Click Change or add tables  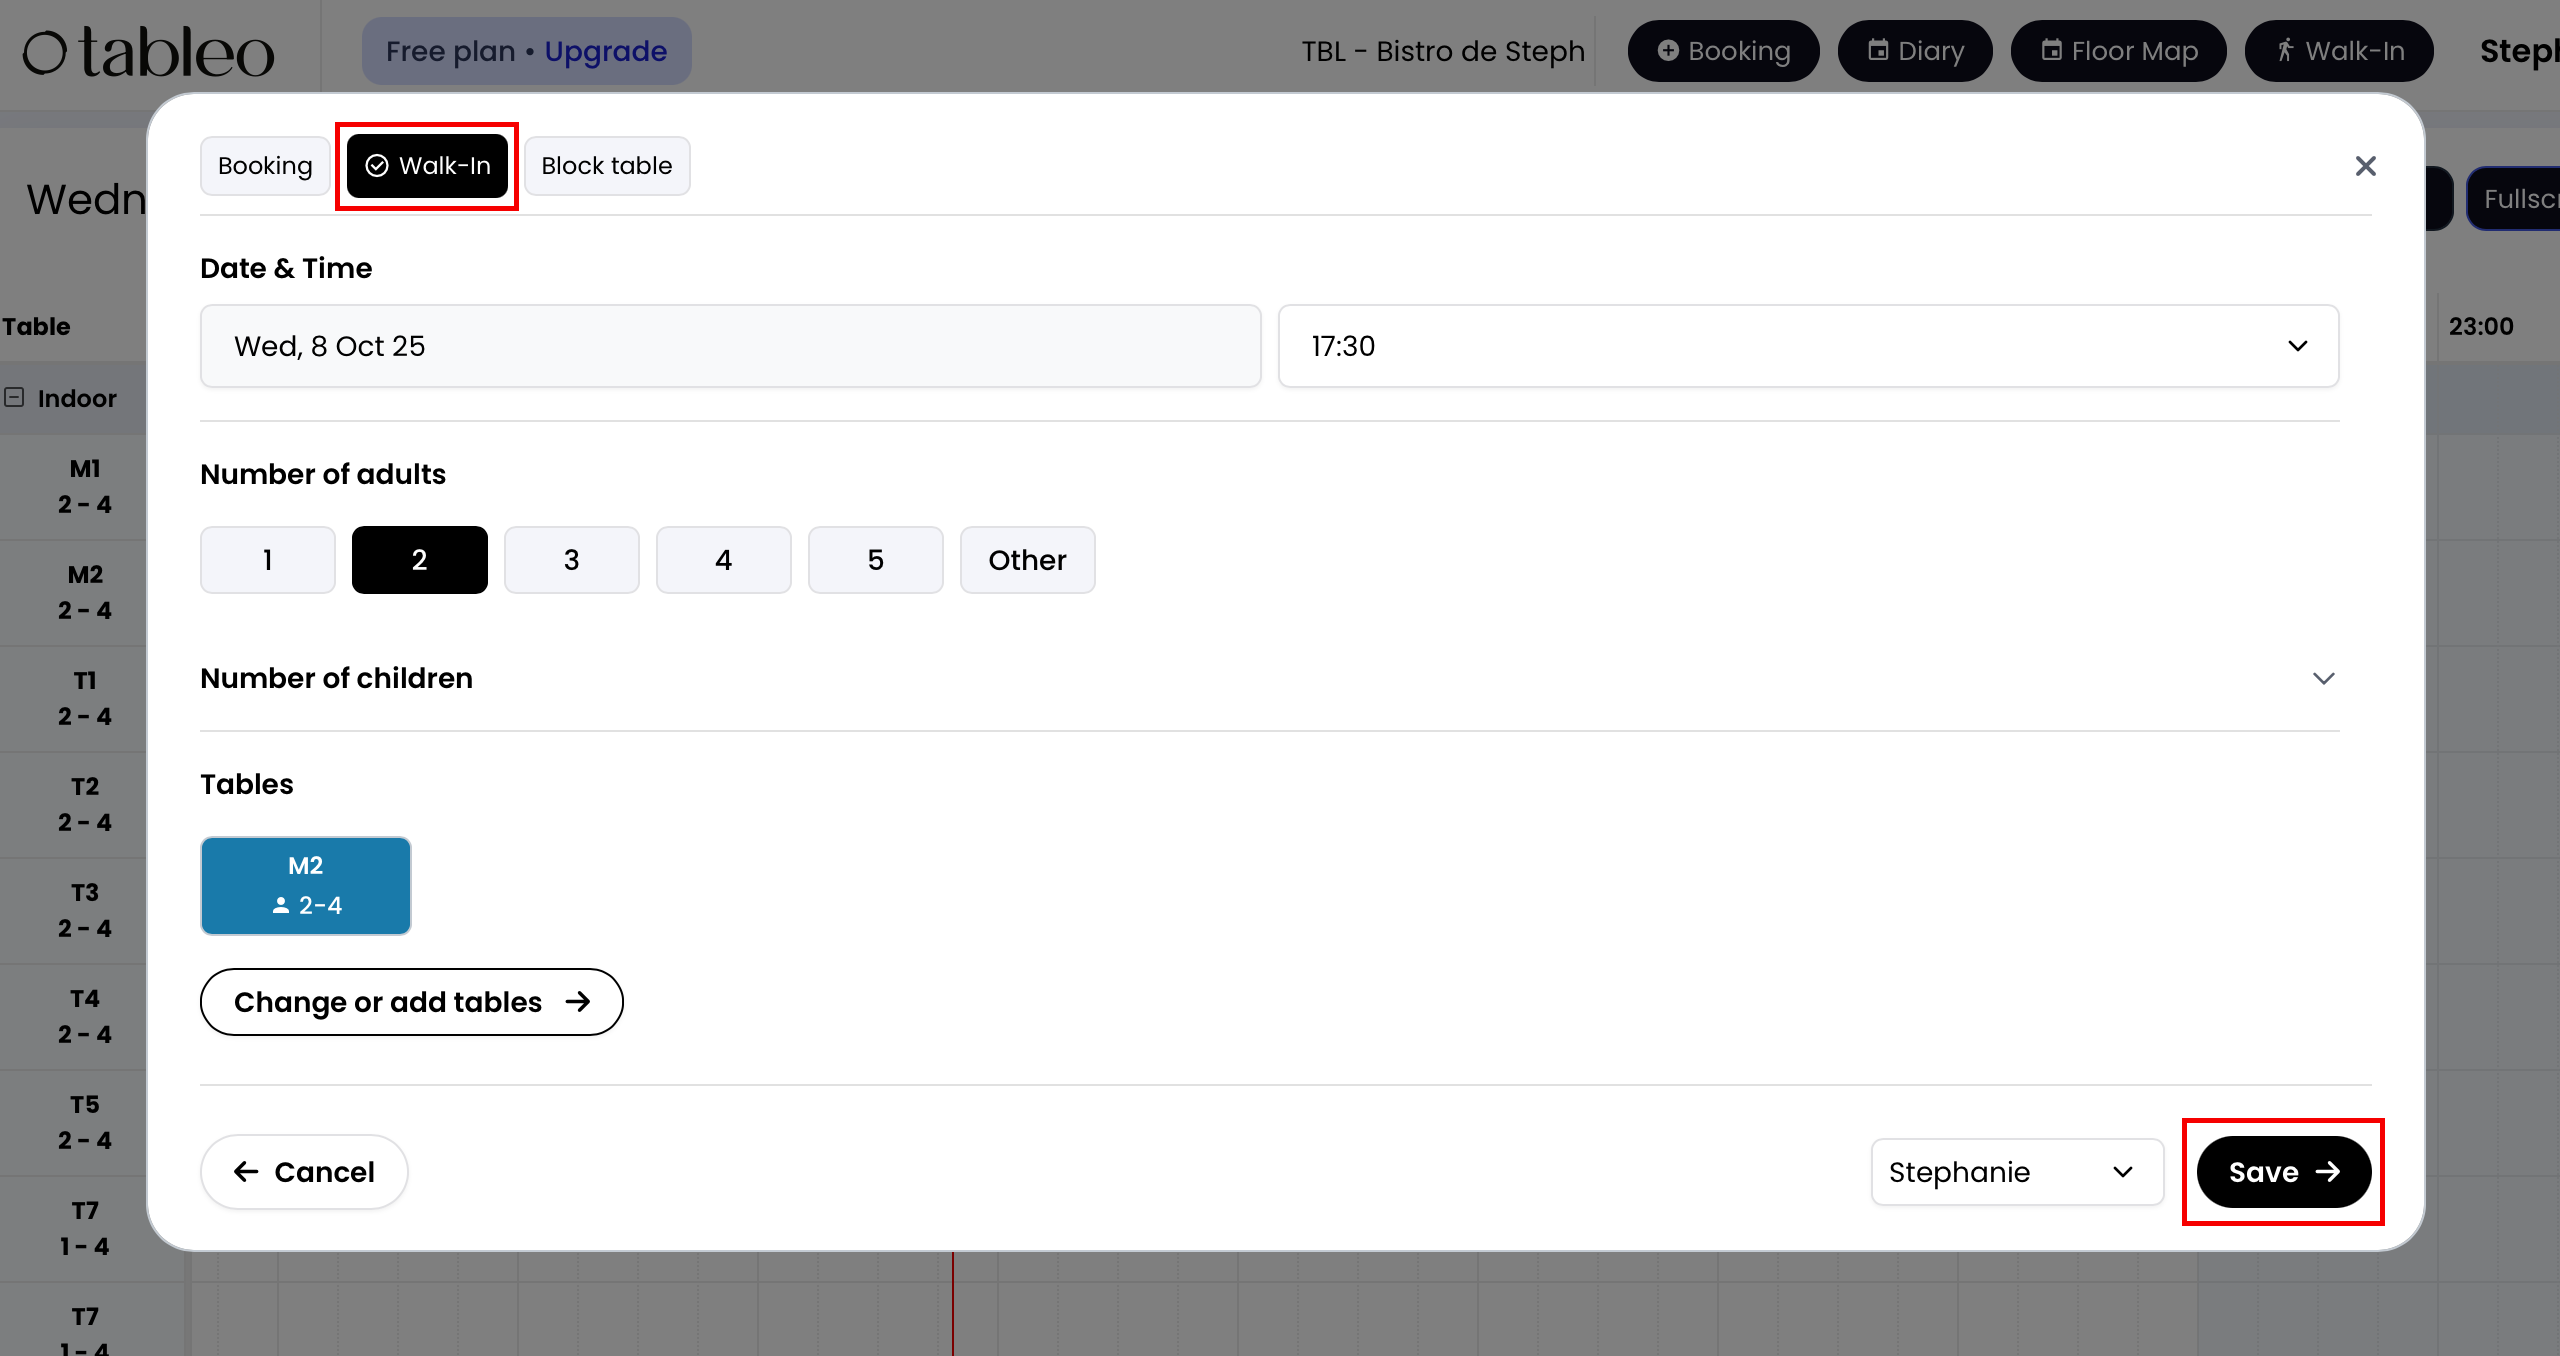pos(411,1002)
